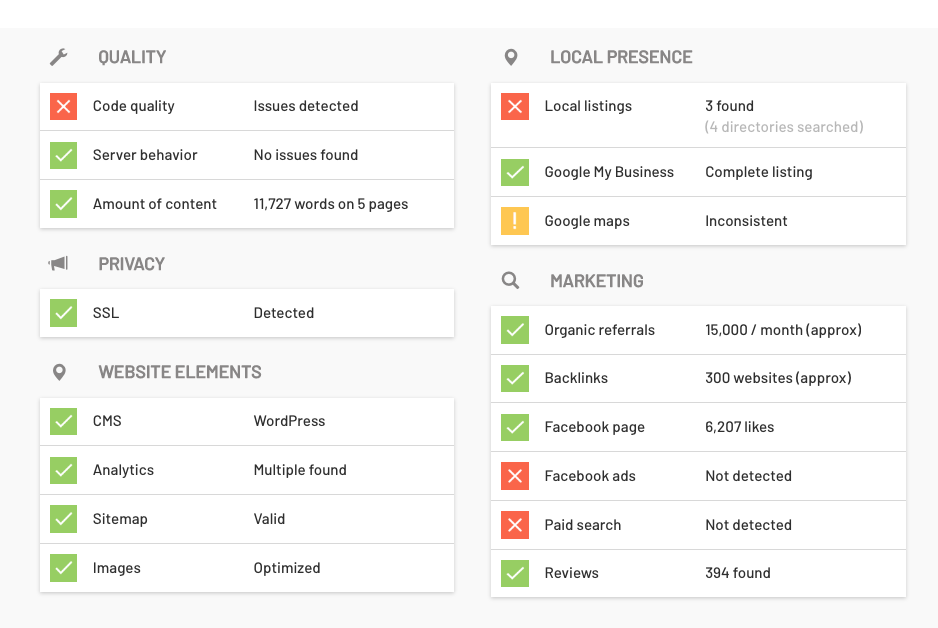Click the green checkmark next to Reviews
938x628 pixels.
coord(515,573)
